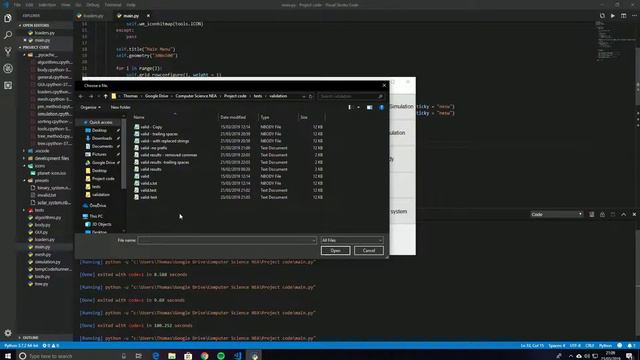Viewport: 640px width, 360px height.
Task: Open the output channel dropdown showing Code
Action: 556,214
